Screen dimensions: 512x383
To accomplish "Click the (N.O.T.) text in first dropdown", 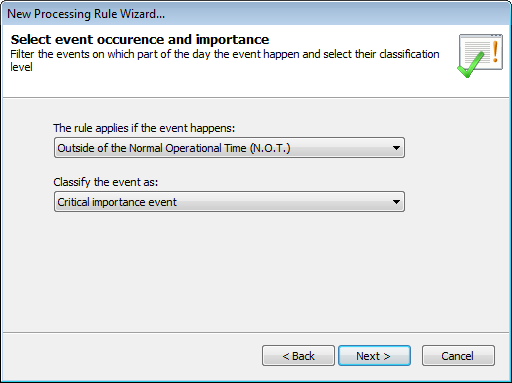I will 270,148.
